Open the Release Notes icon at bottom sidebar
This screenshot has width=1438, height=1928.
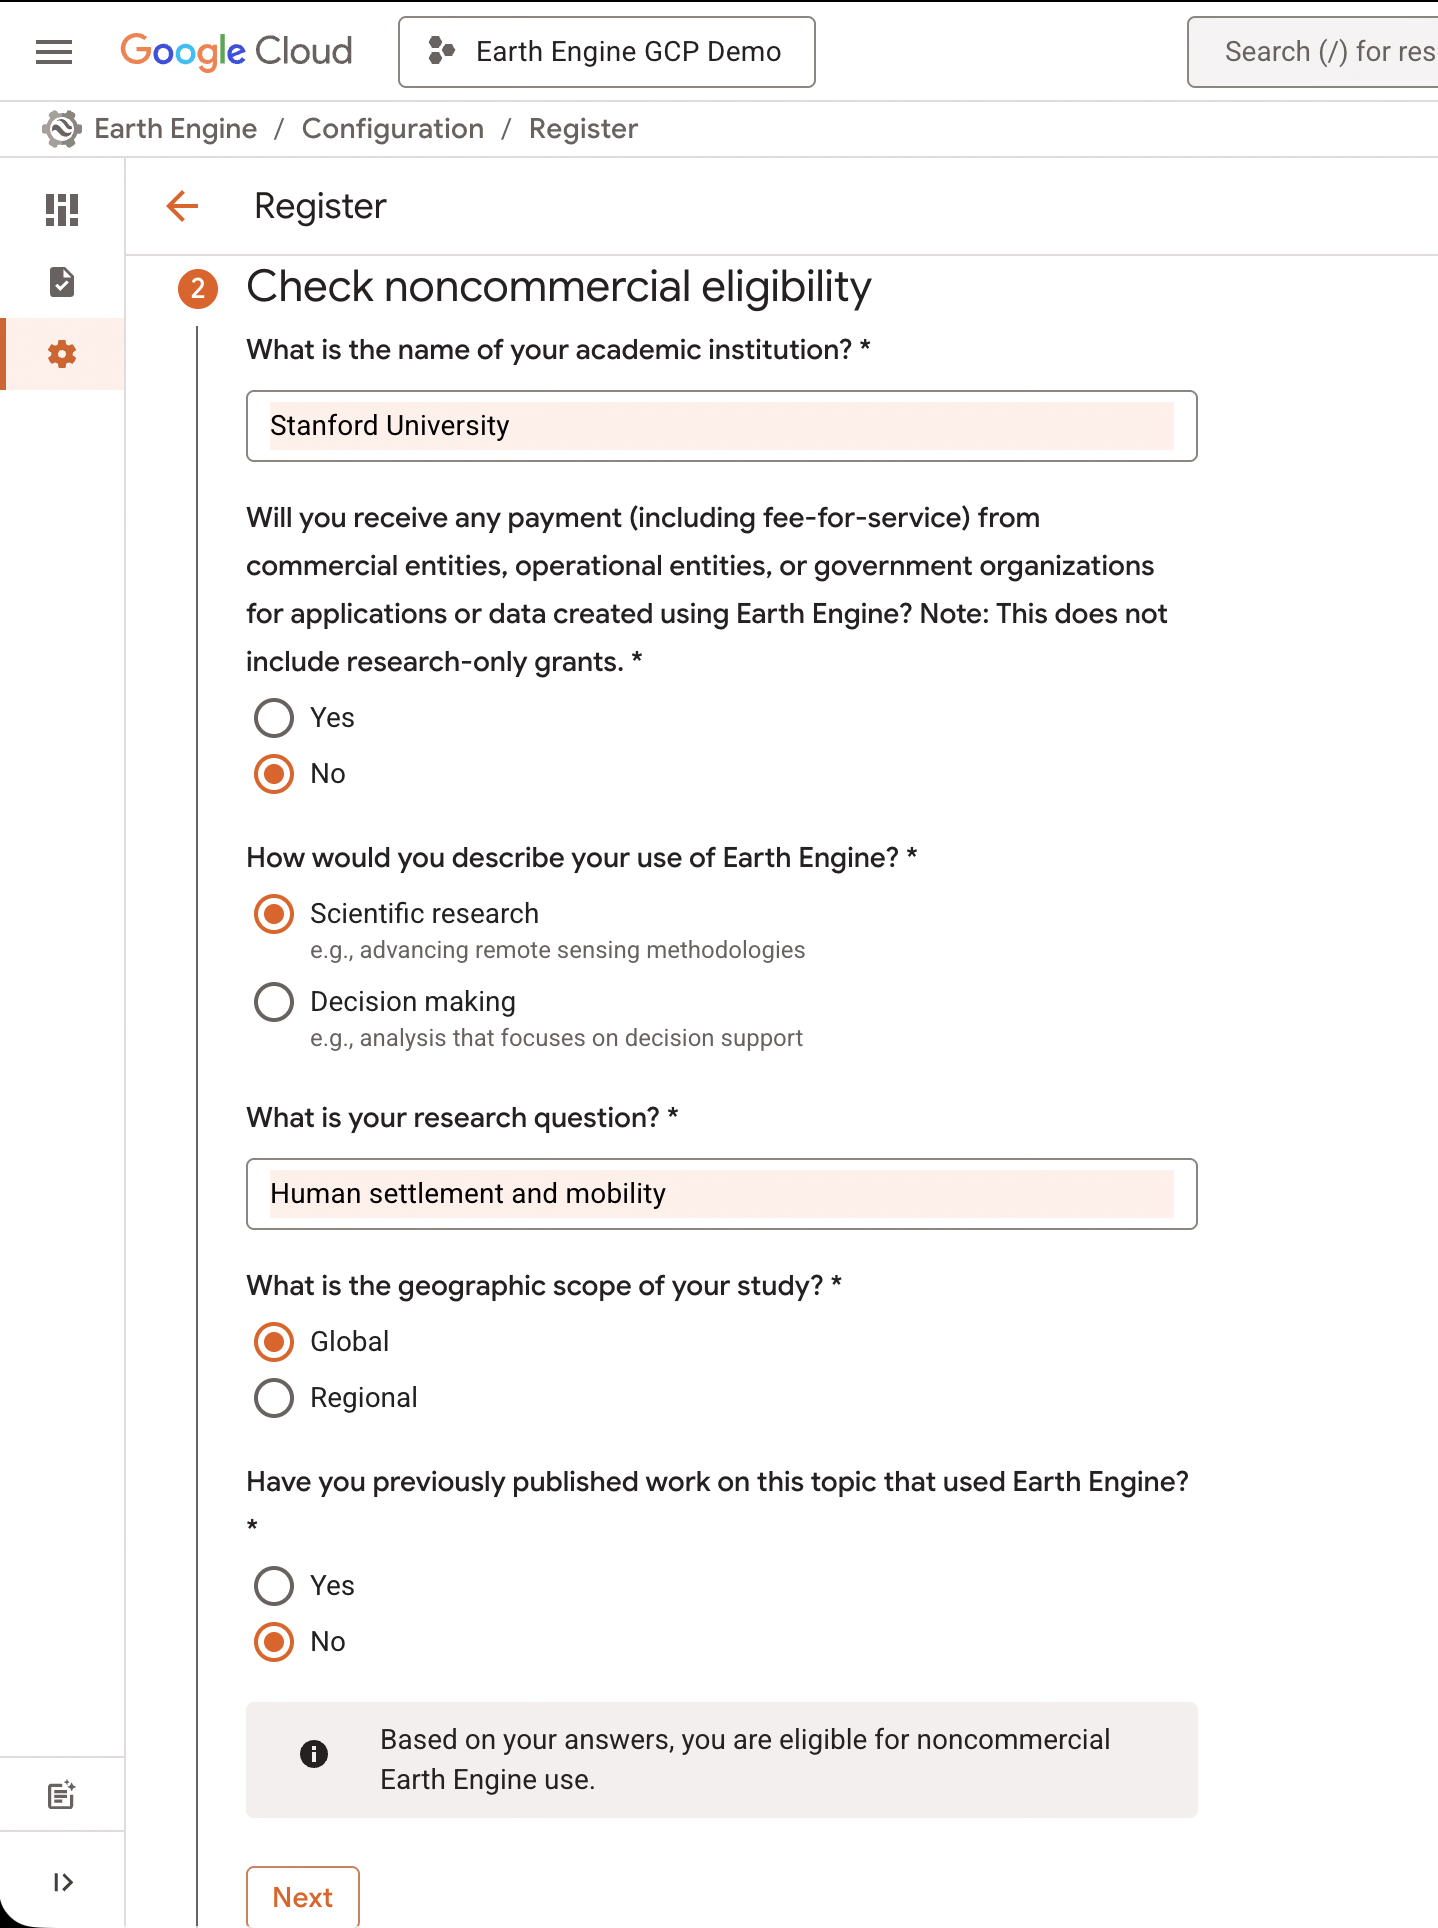(62, 1793)
